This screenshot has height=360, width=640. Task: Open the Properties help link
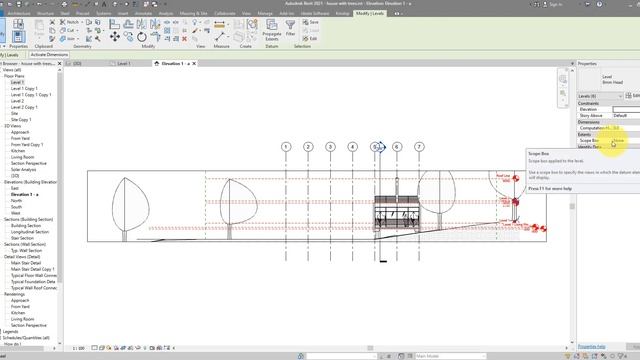[x=591, y=347]
